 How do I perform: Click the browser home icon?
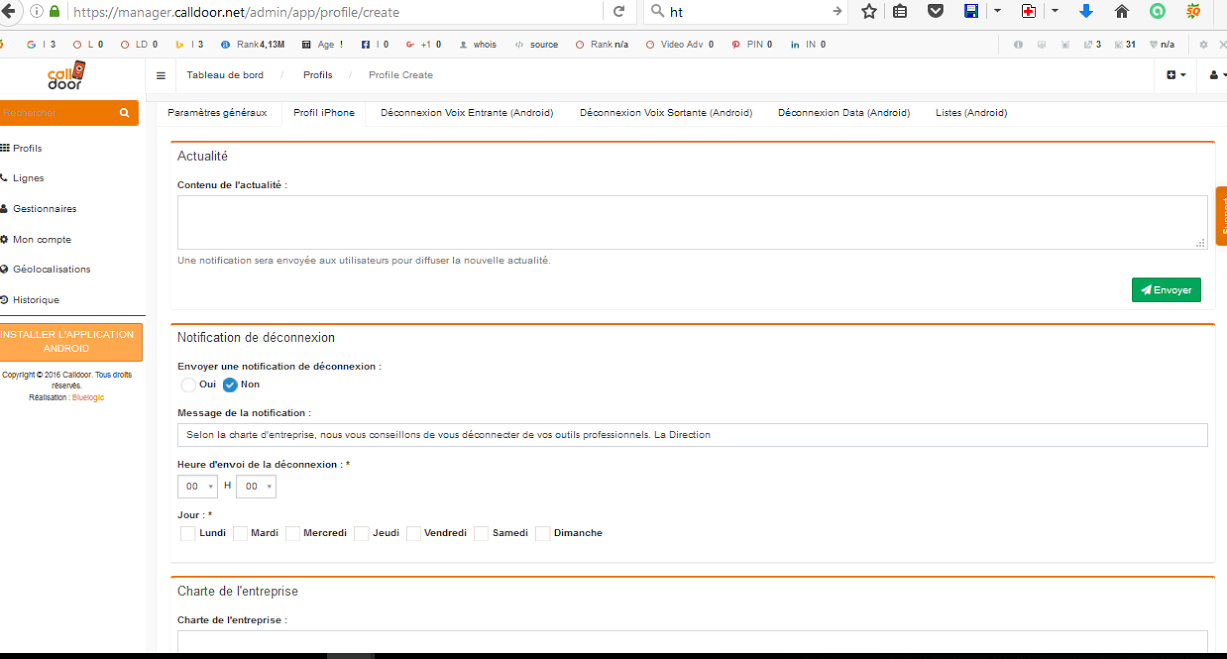coord(1121,12)
